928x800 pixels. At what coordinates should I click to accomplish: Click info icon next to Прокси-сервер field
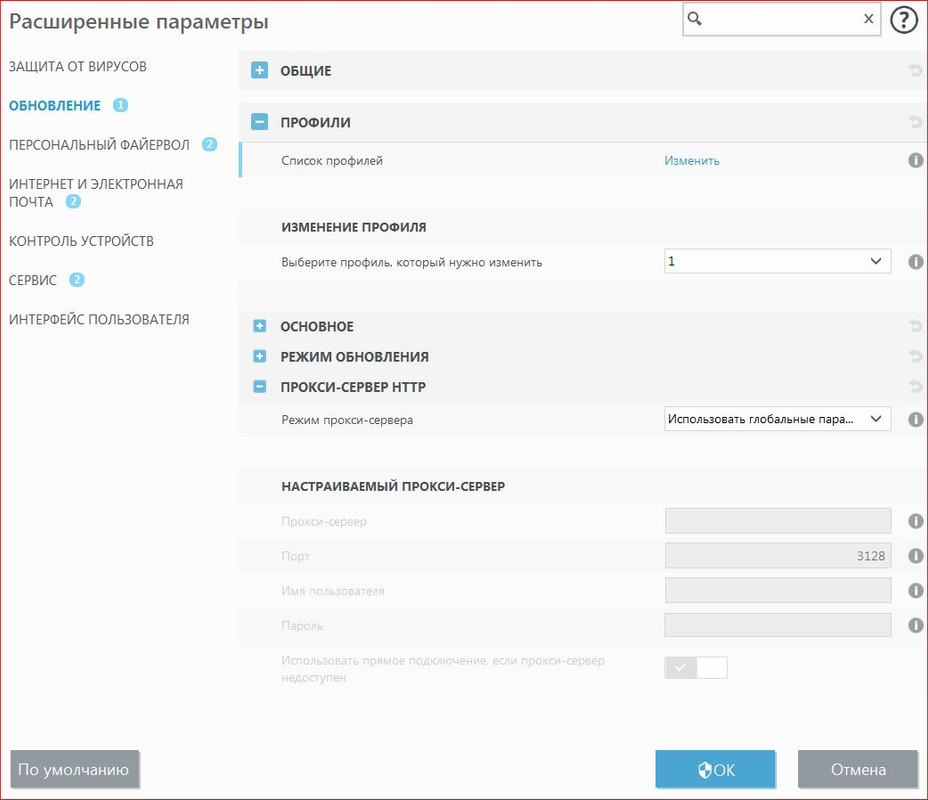click(916, 521)
